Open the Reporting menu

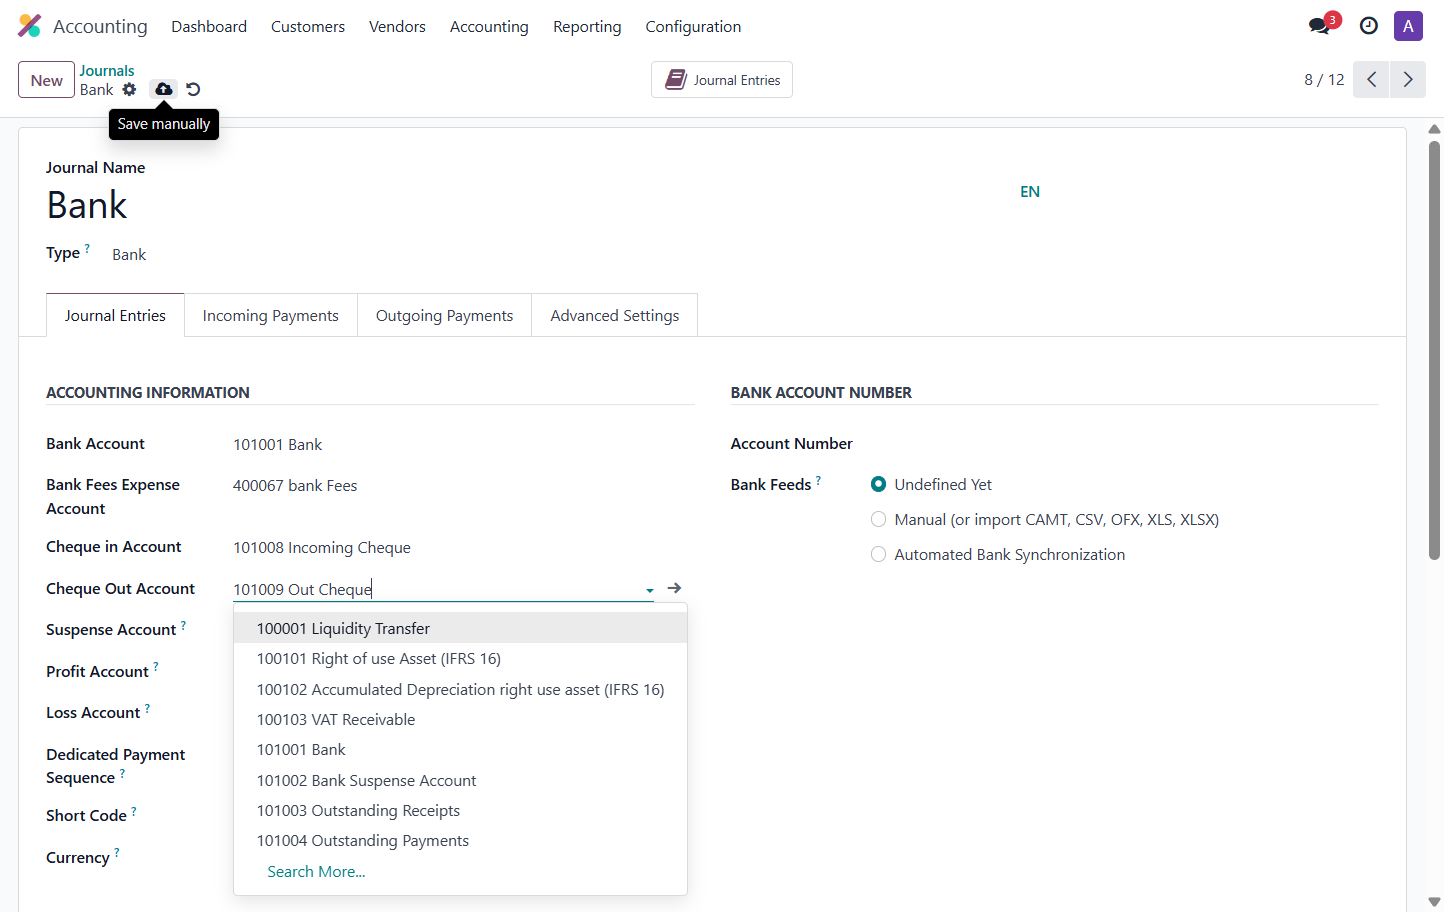587,26
